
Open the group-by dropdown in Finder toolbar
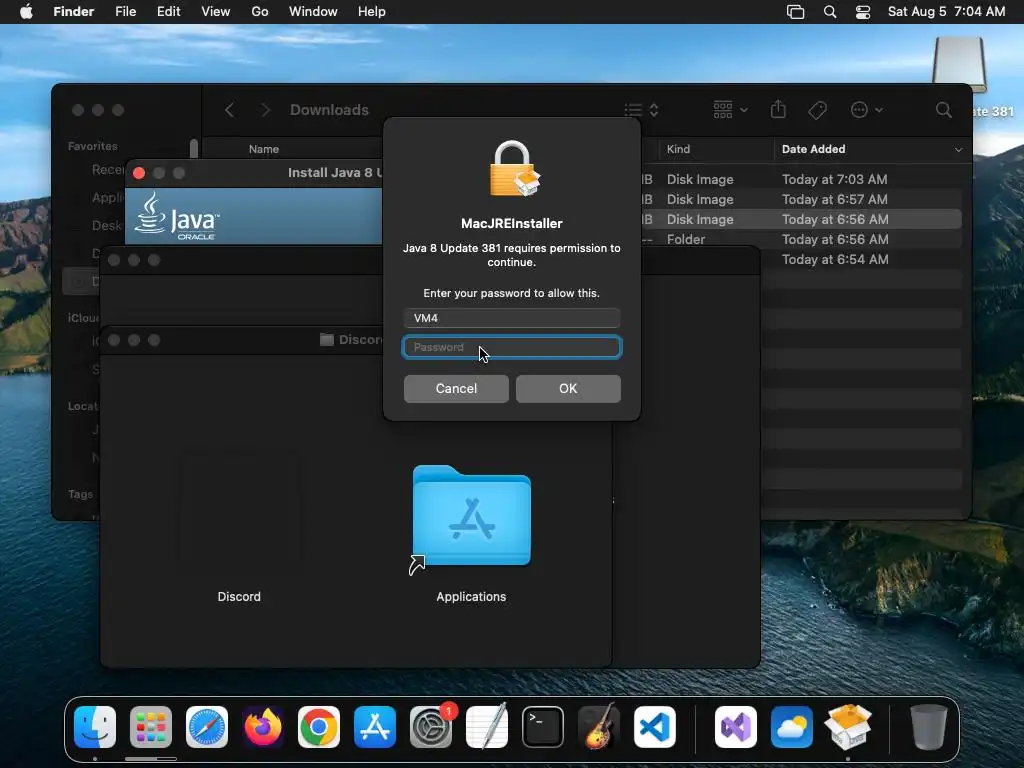click(730, 110)
